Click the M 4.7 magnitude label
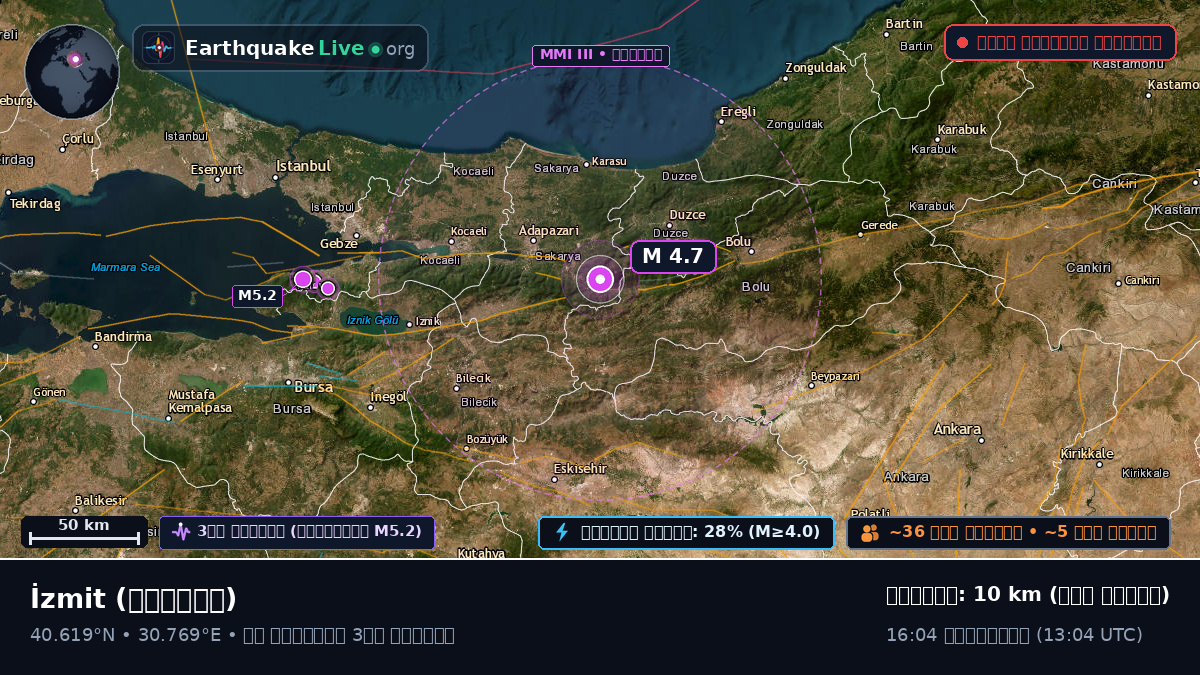 click(x=673, y=256)
